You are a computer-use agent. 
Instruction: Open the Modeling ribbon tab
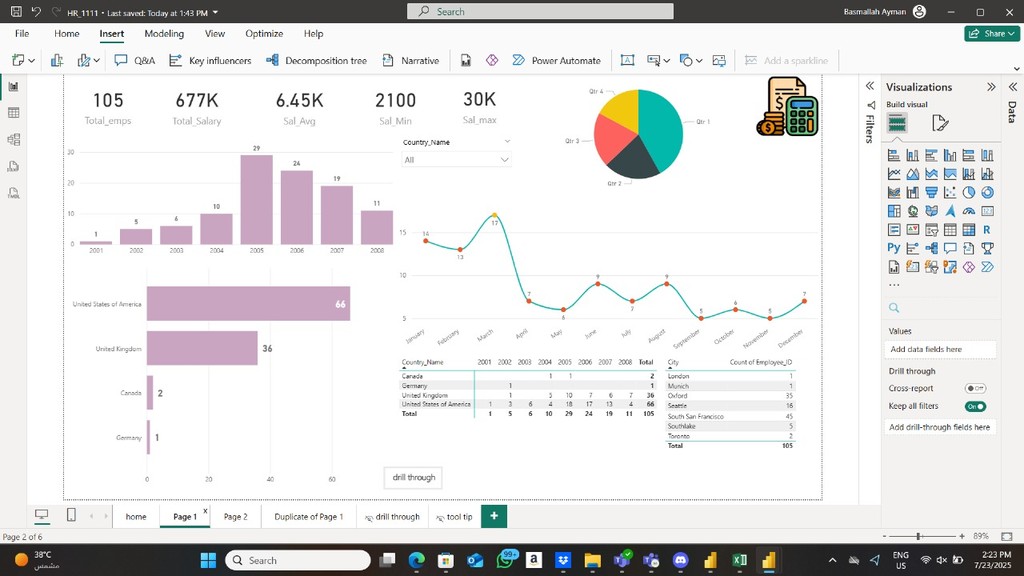pyautogui.click(x=164, y=33)
